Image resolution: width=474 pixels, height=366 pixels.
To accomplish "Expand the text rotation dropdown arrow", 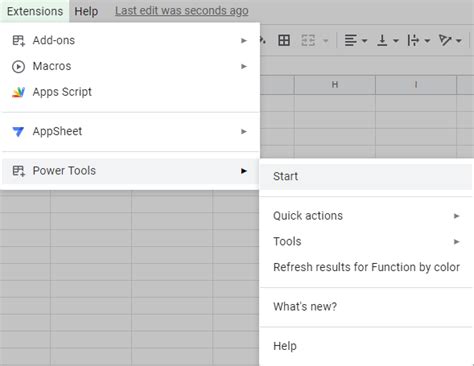I will pos(459,41).
